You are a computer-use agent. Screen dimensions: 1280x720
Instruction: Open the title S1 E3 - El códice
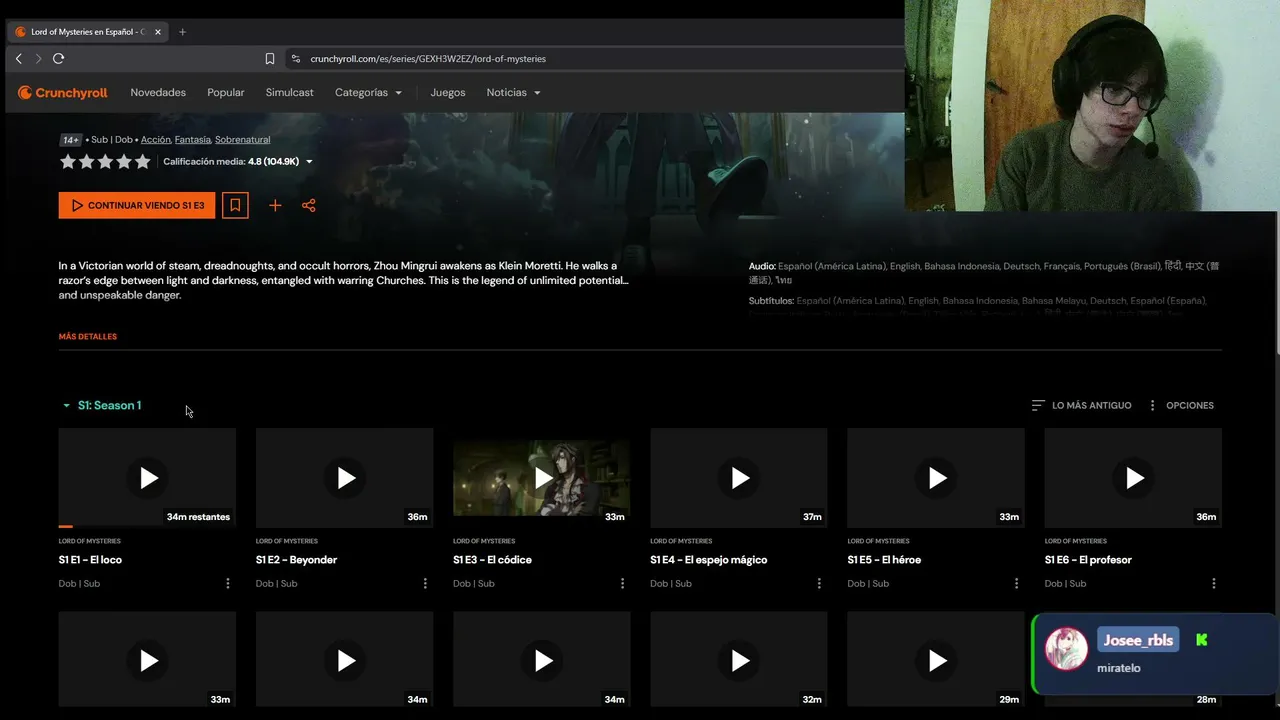click(x=492, y=560)
